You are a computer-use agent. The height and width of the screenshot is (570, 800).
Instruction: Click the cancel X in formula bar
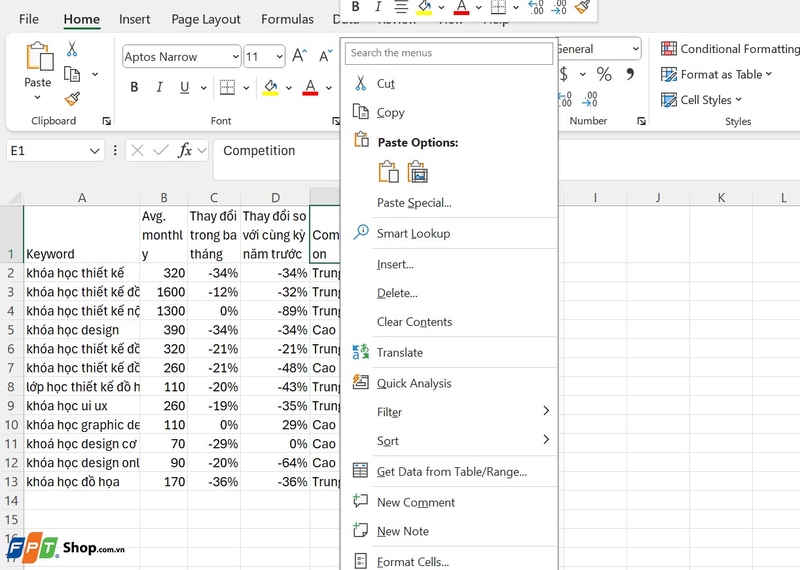tap(137, 151)
